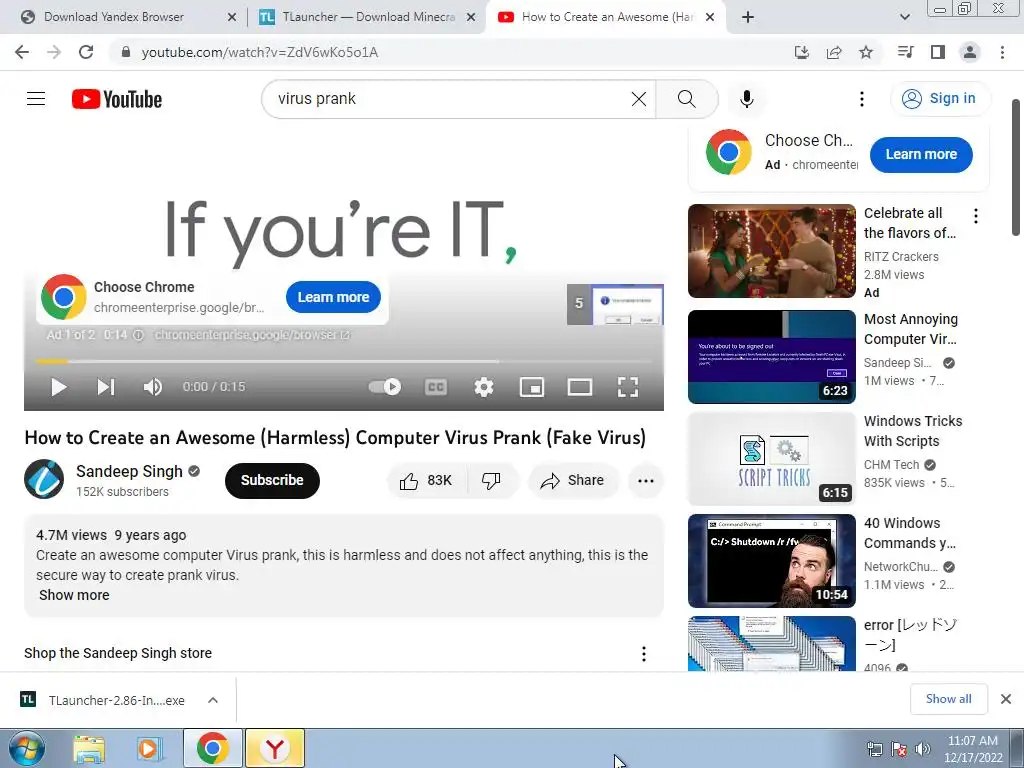Open options menu for RITZ ad

click(x=976, y=216)
